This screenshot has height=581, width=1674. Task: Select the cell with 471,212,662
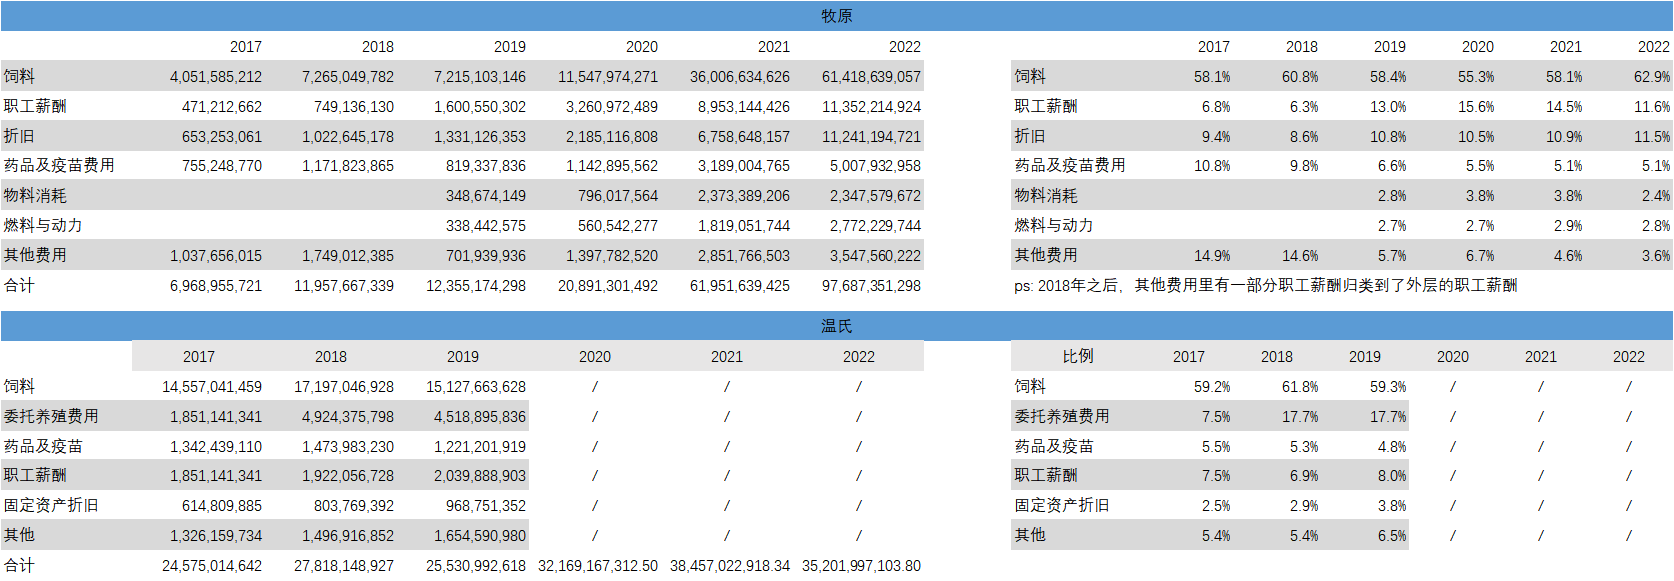222,107
